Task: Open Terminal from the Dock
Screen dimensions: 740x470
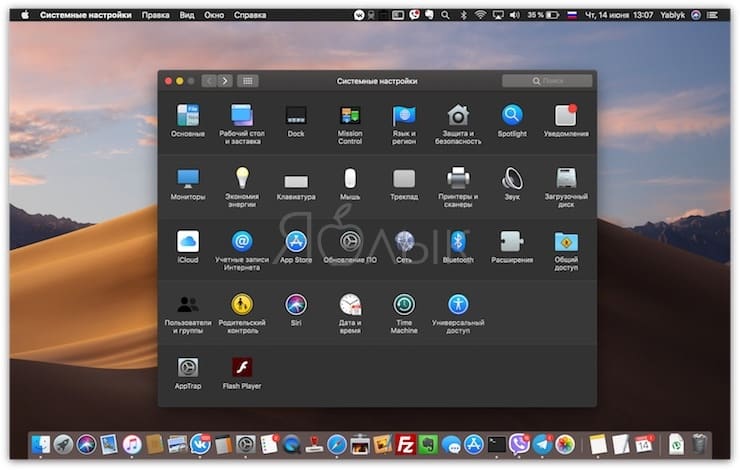Action: (x=496, y=445)
